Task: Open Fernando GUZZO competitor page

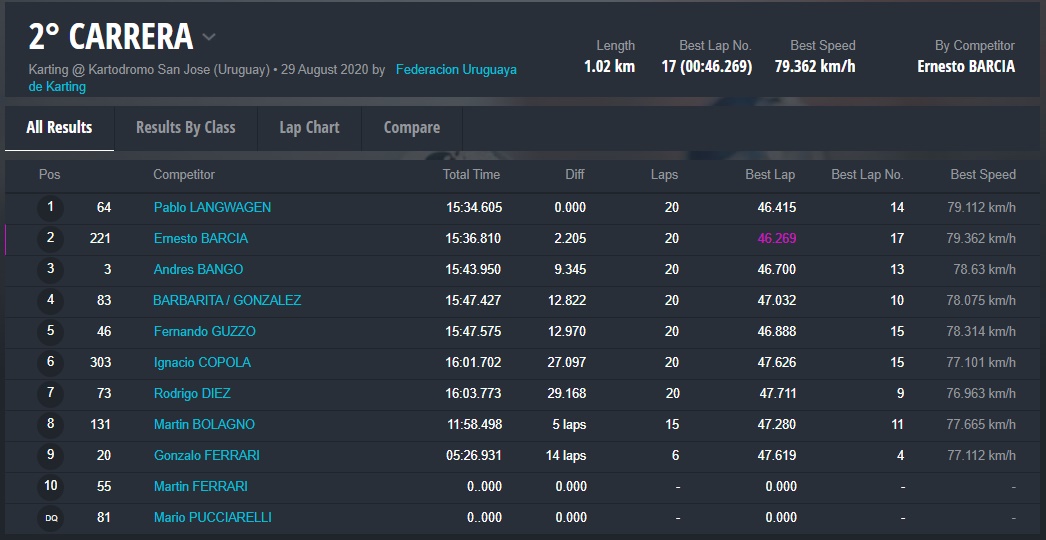Action: click(204, 331)
